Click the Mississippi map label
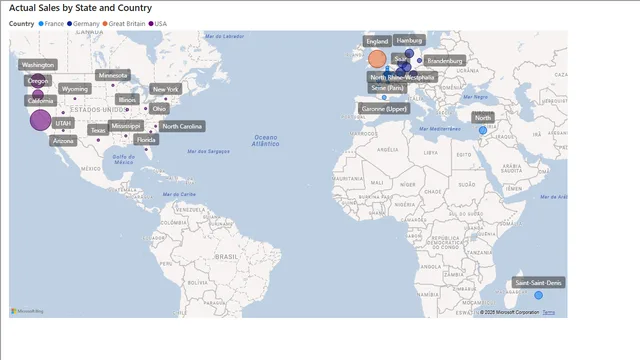640x360 pixels. click(126, 126)
